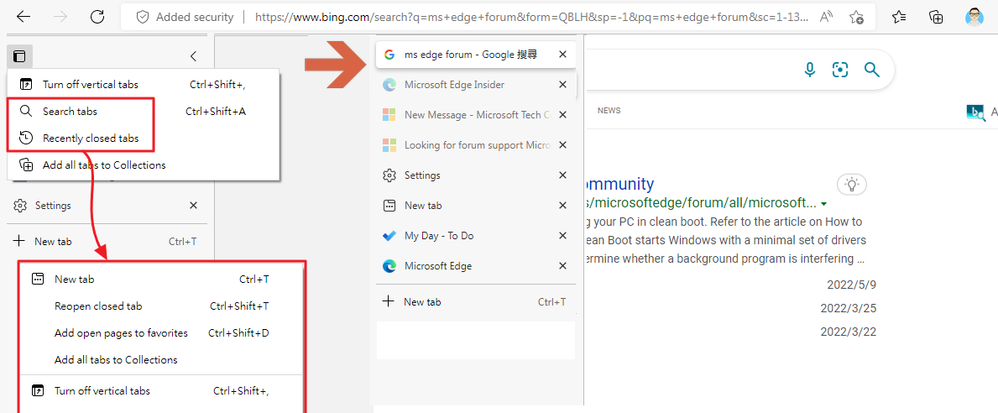Image resolution: width=998 pixels, height=413 pixels.
Task: Click plus New tab button in middle pane
Action: [x=475, y=302]
